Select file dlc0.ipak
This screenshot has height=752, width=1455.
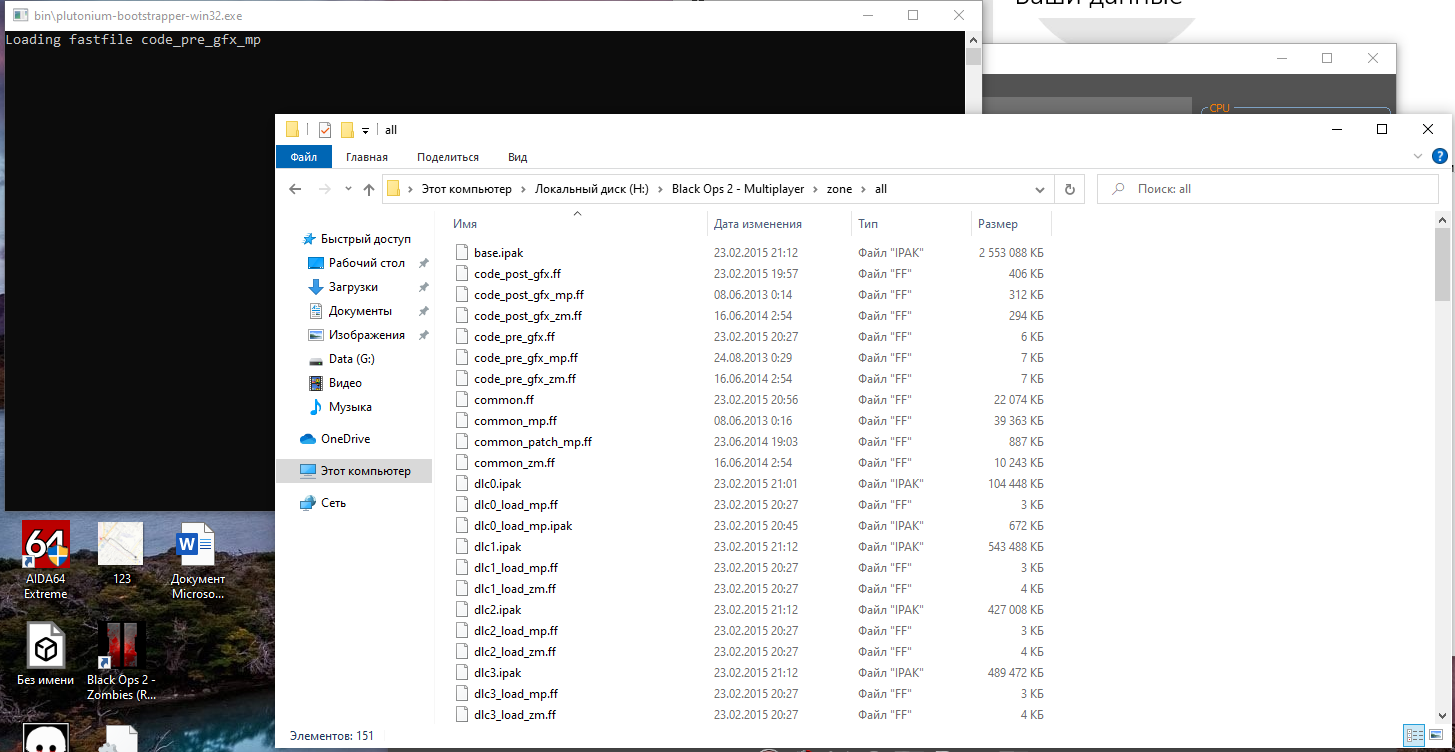pos(497,484)
